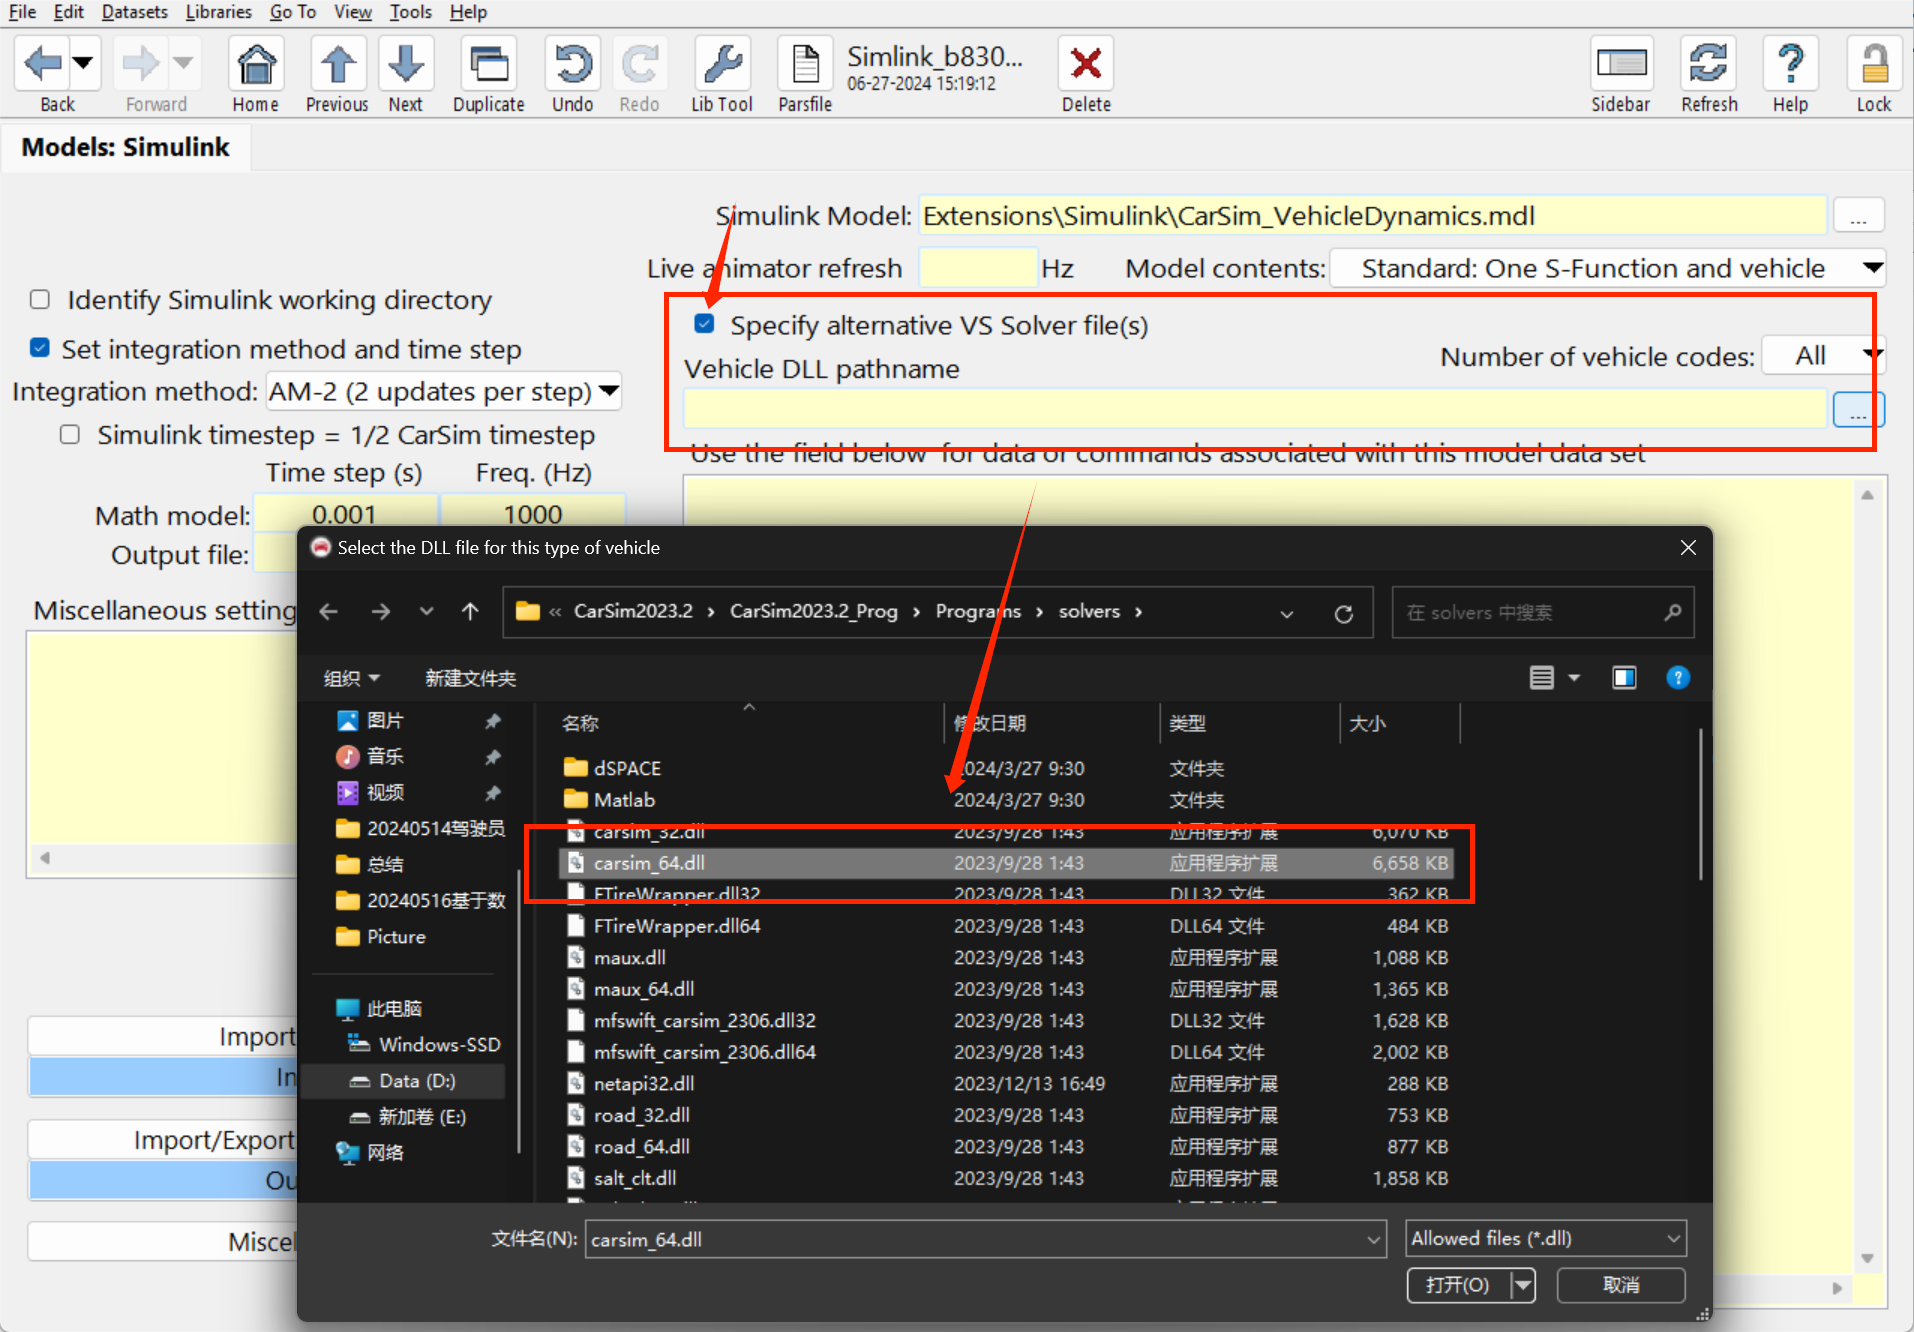This screenshot has height=1332, width=1914.
Task: Click the Simulink Model path field
Action: (x=1372, y=216)
